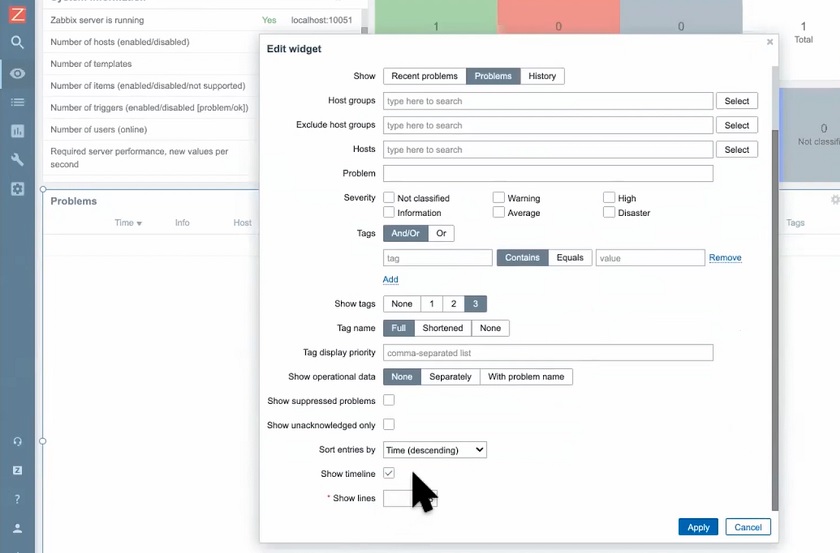This screenshot has height=553, width=840.
Task: Click Problems widget gear icon at right edge
Action: [x=835, y=200]
